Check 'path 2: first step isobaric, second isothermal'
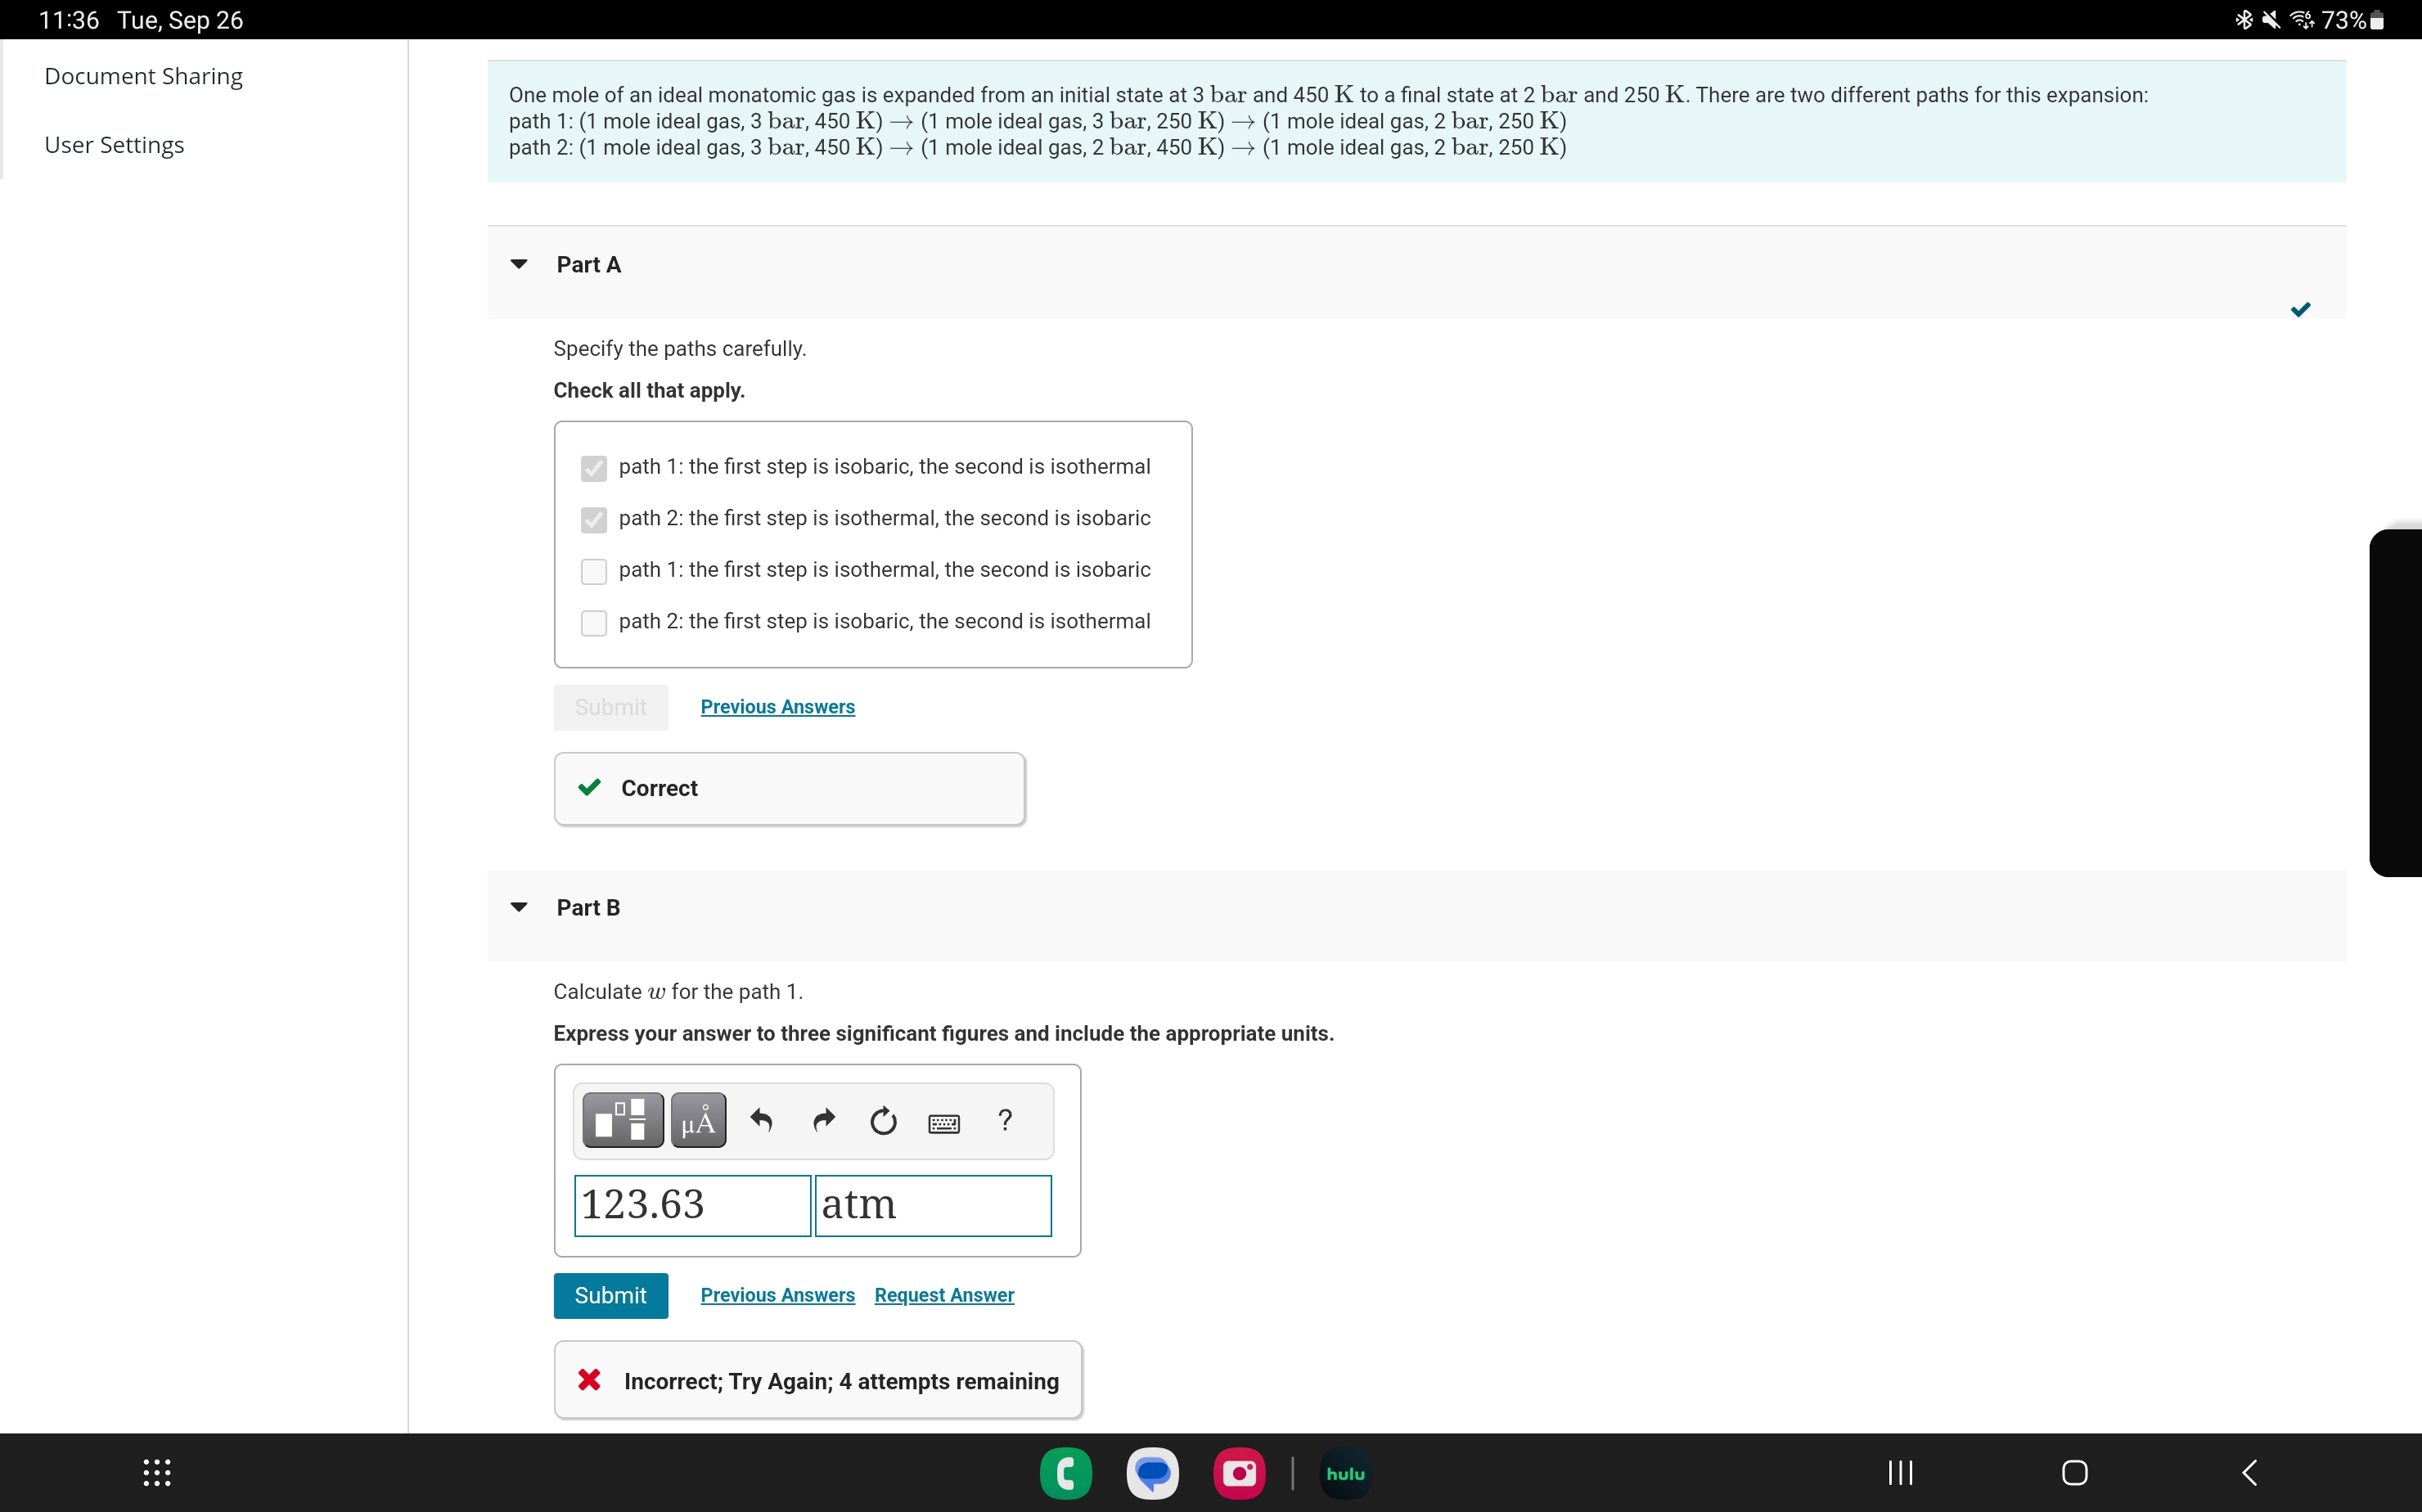The image size is (2422, 1512). click(594, 622)
